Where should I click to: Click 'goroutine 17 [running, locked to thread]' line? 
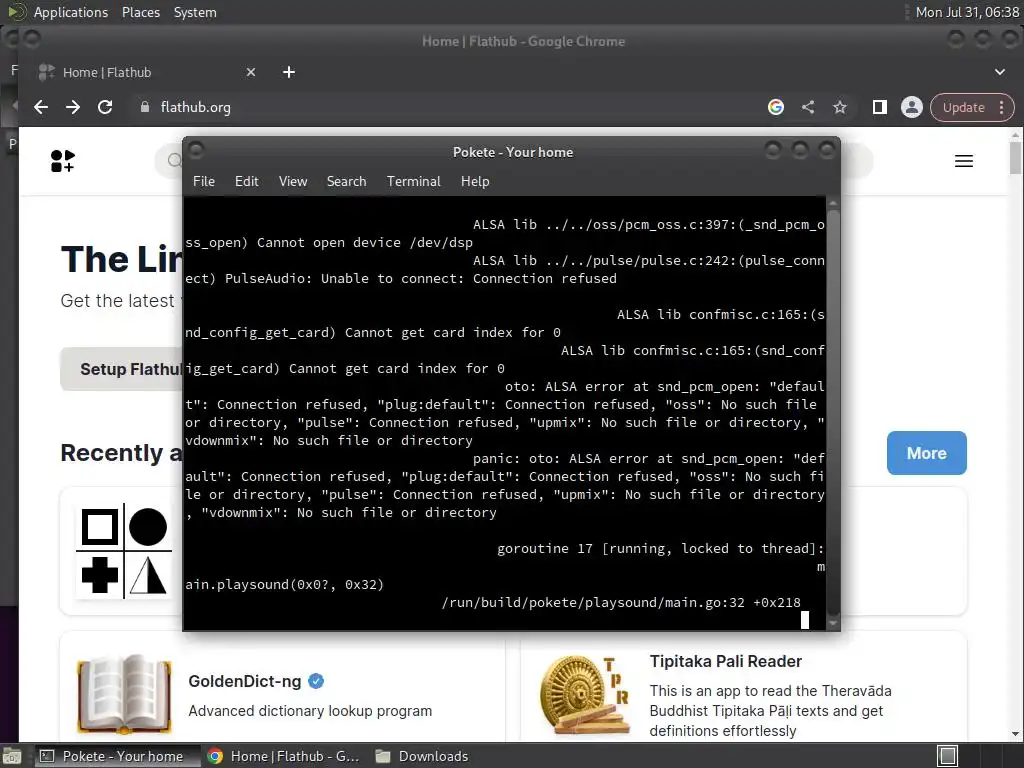tap(660, 549)
